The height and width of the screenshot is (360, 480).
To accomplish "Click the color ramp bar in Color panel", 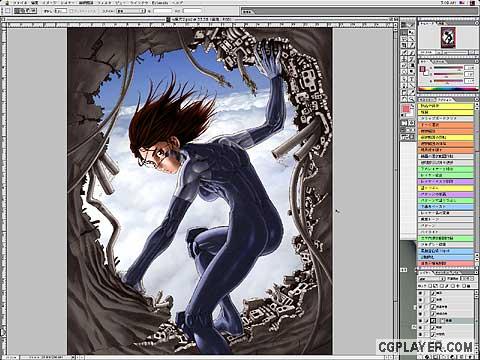I will (x=448, y=89).
